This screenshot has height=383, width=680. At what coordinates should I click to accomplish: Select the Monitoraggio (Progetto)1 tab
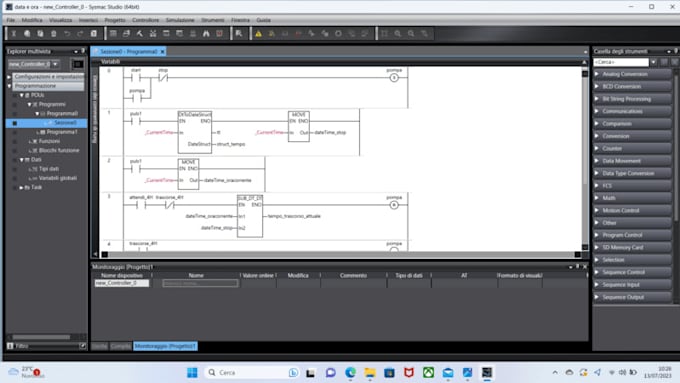[165, 346]
